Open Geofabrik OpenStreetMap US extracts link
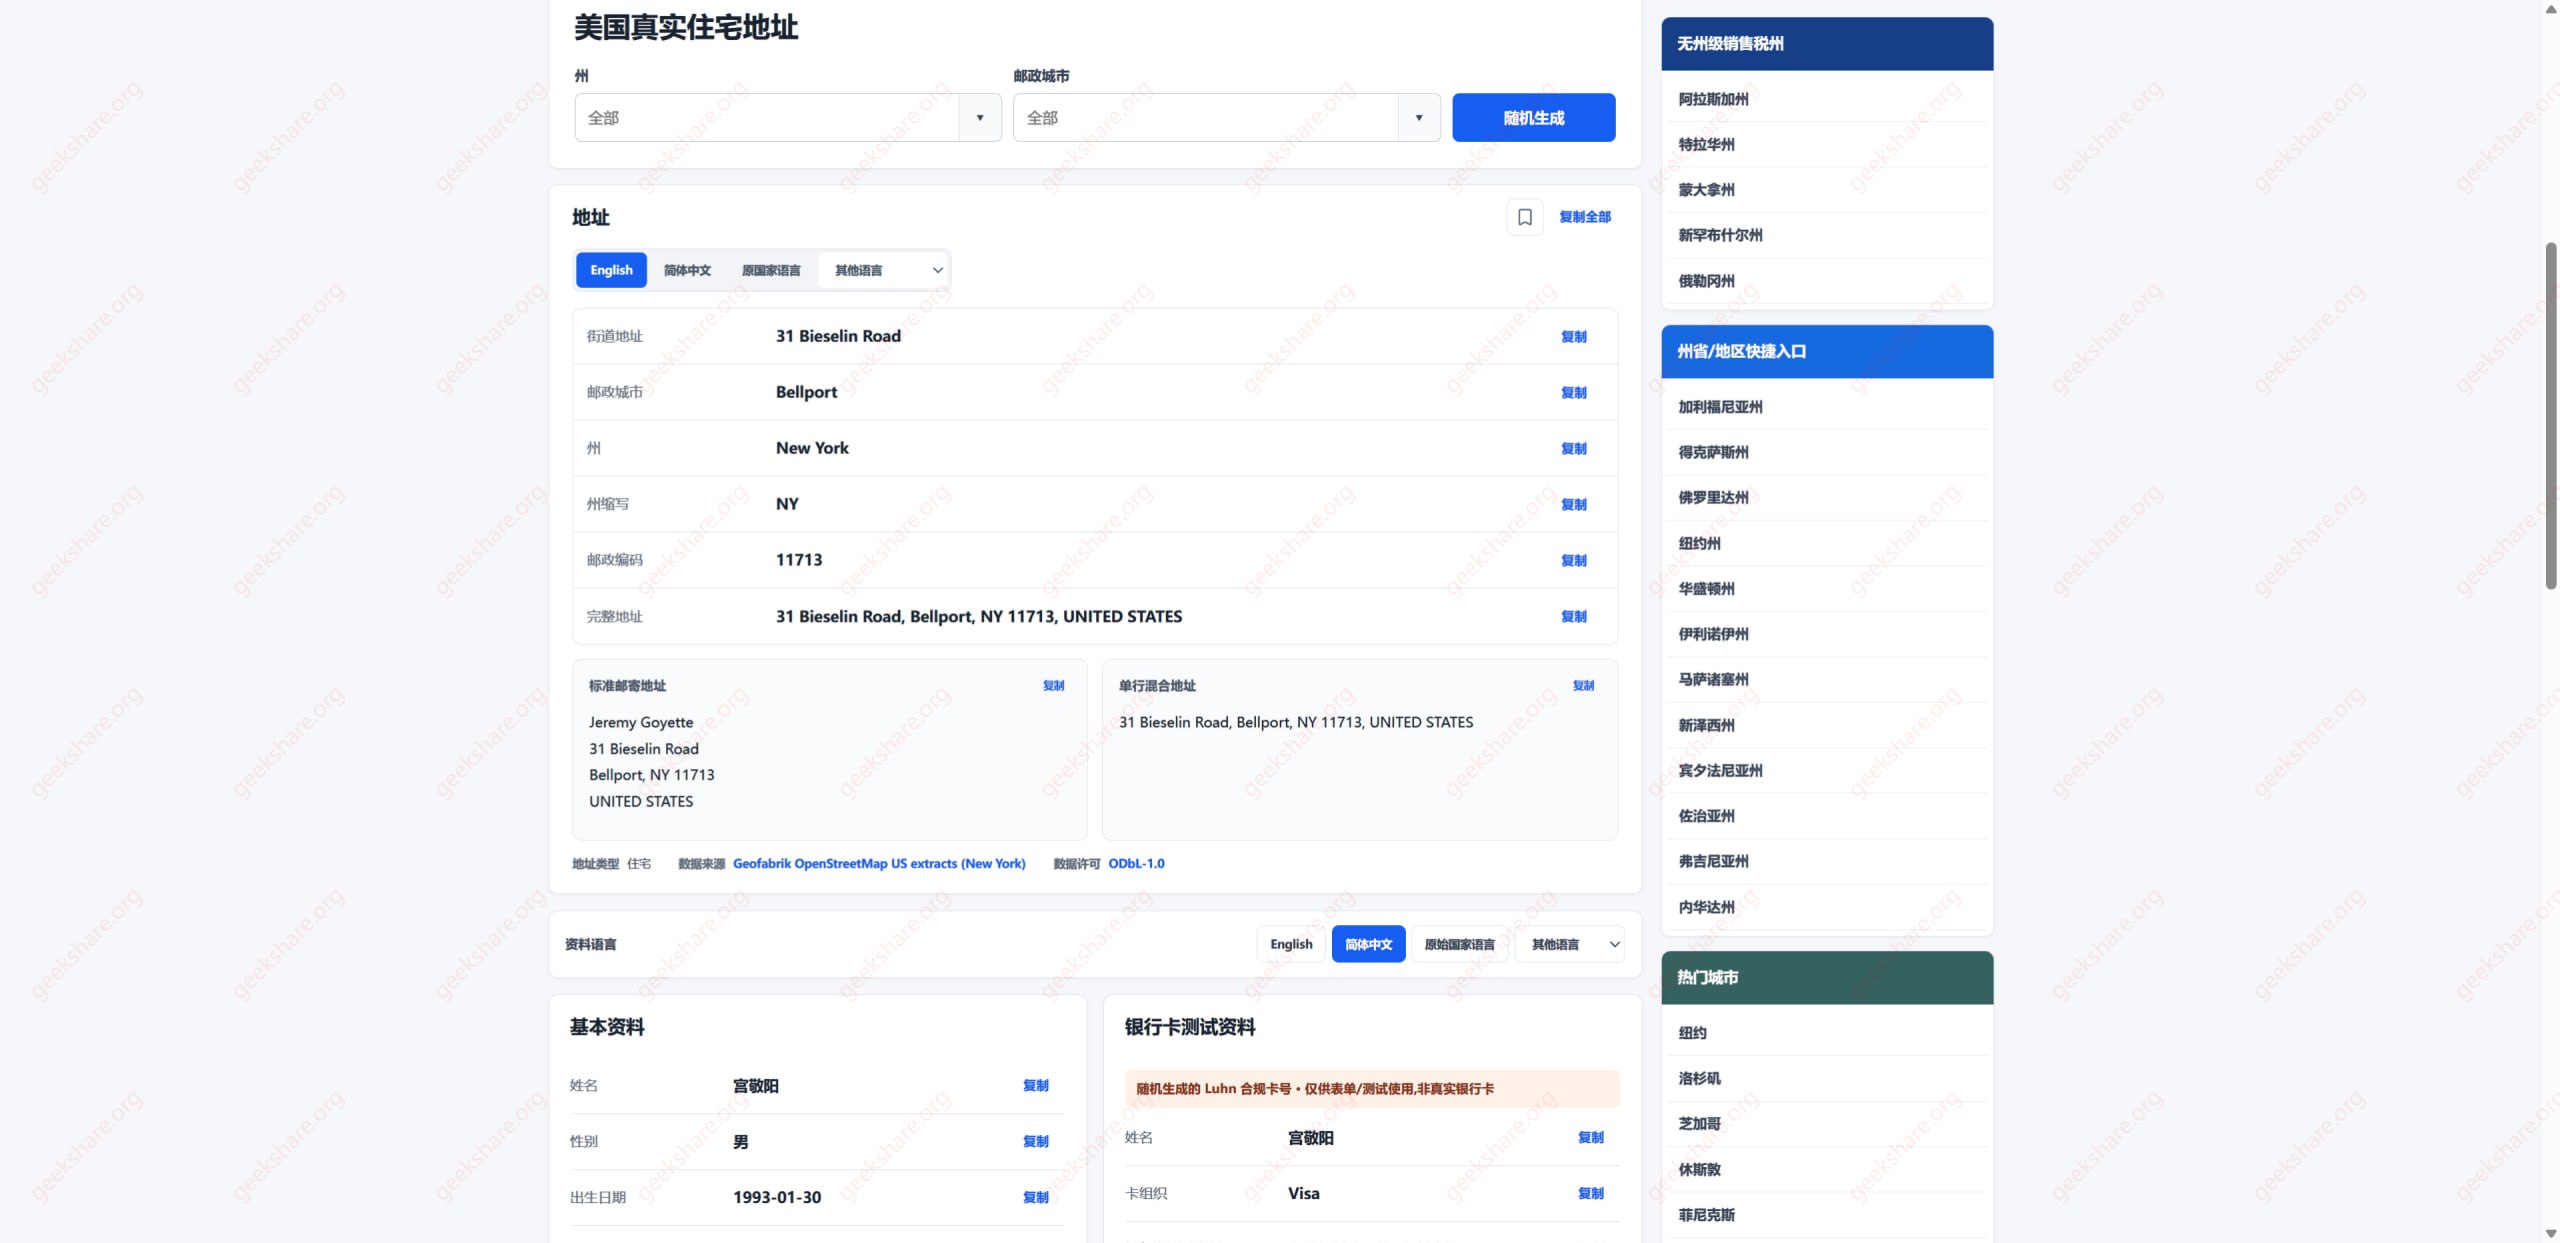Screen dimensions: 2560x1243 coord(879,864)
